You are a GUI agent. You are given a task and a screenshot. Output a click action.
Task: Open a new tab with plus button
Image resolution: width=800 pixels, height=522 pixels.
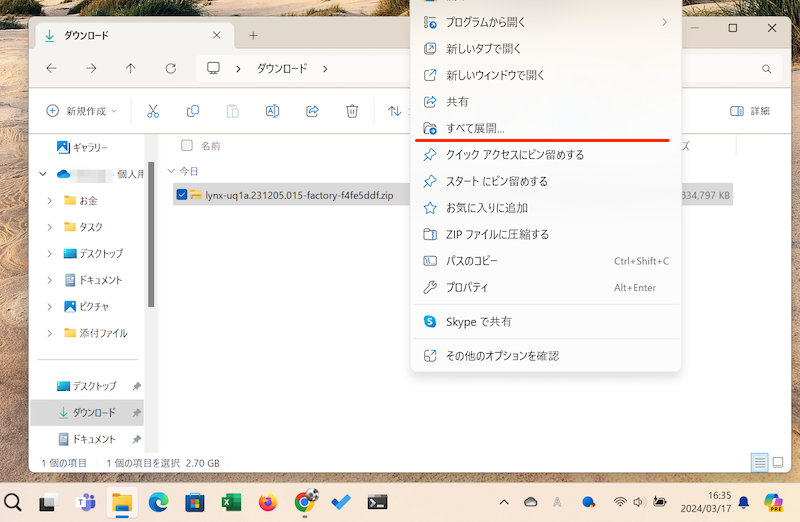click(x=253, y=35)
